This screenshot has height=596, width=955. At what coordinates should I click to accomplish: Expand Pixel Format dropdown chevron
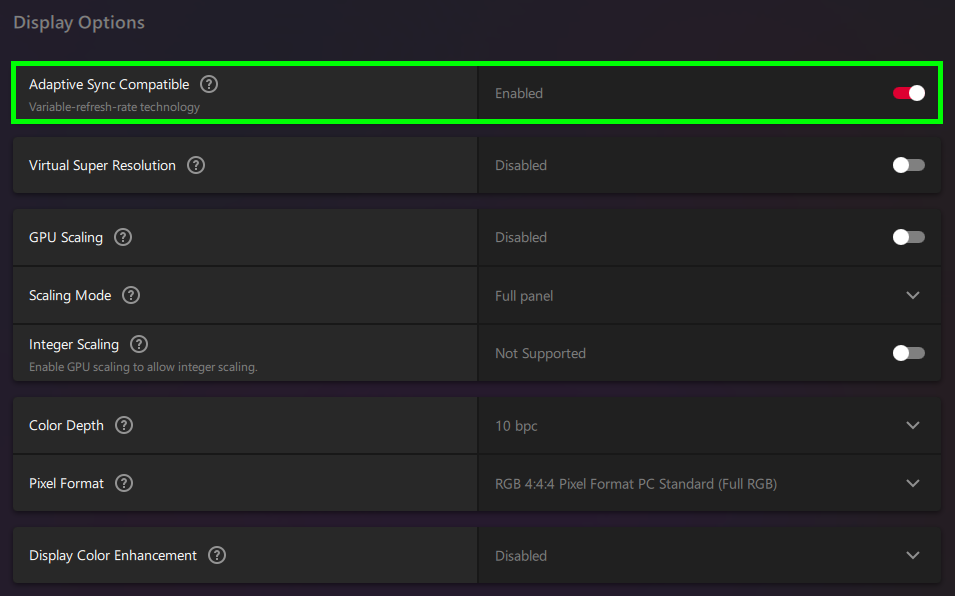click(x=912, y=484)
